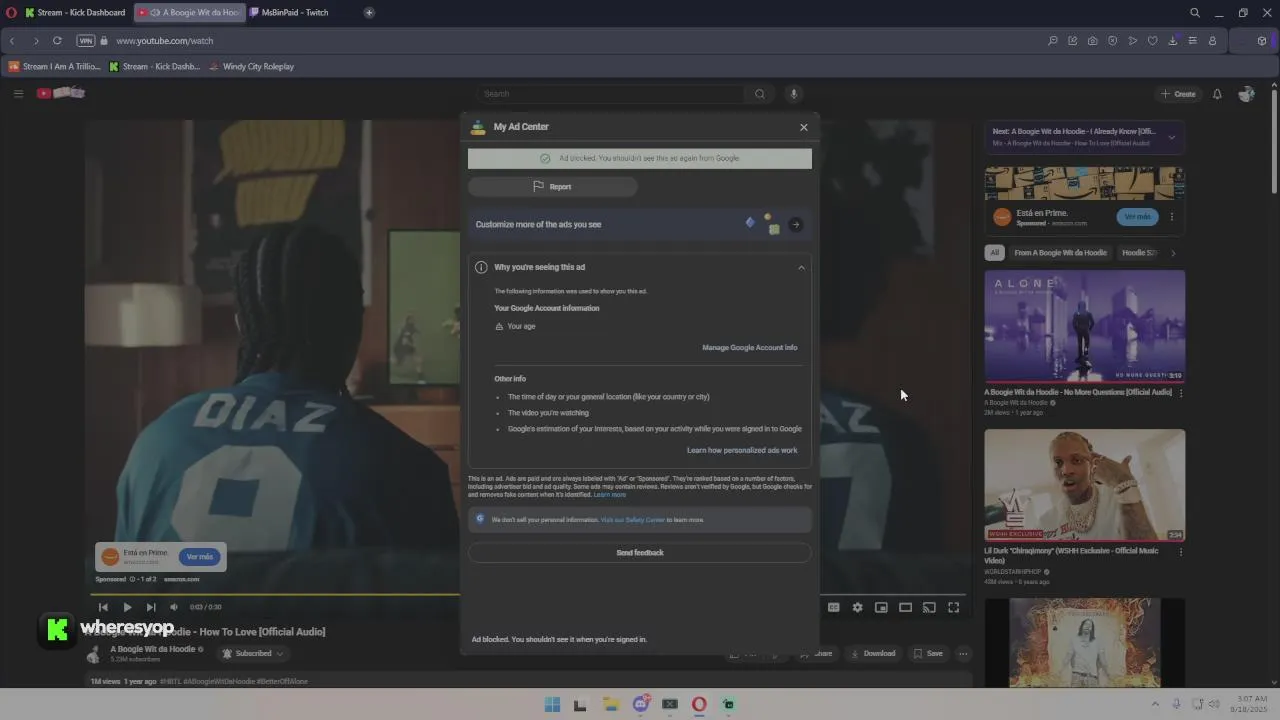
Task: Enable miniplayer mode
Action: [881, 607]
